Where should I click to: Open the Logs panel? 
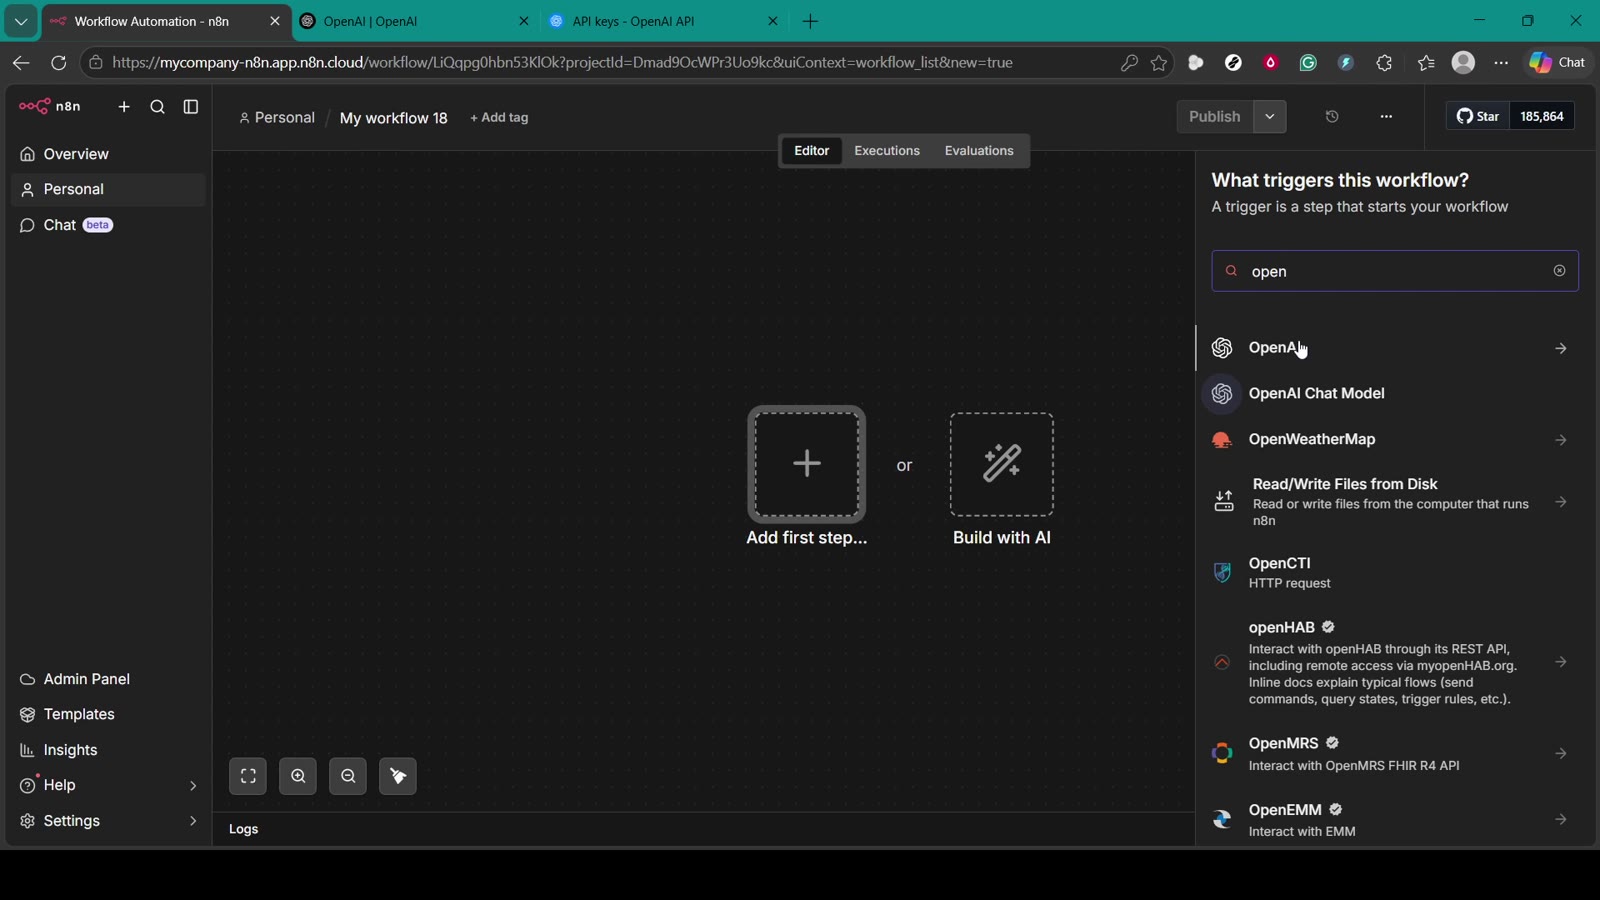244,830
